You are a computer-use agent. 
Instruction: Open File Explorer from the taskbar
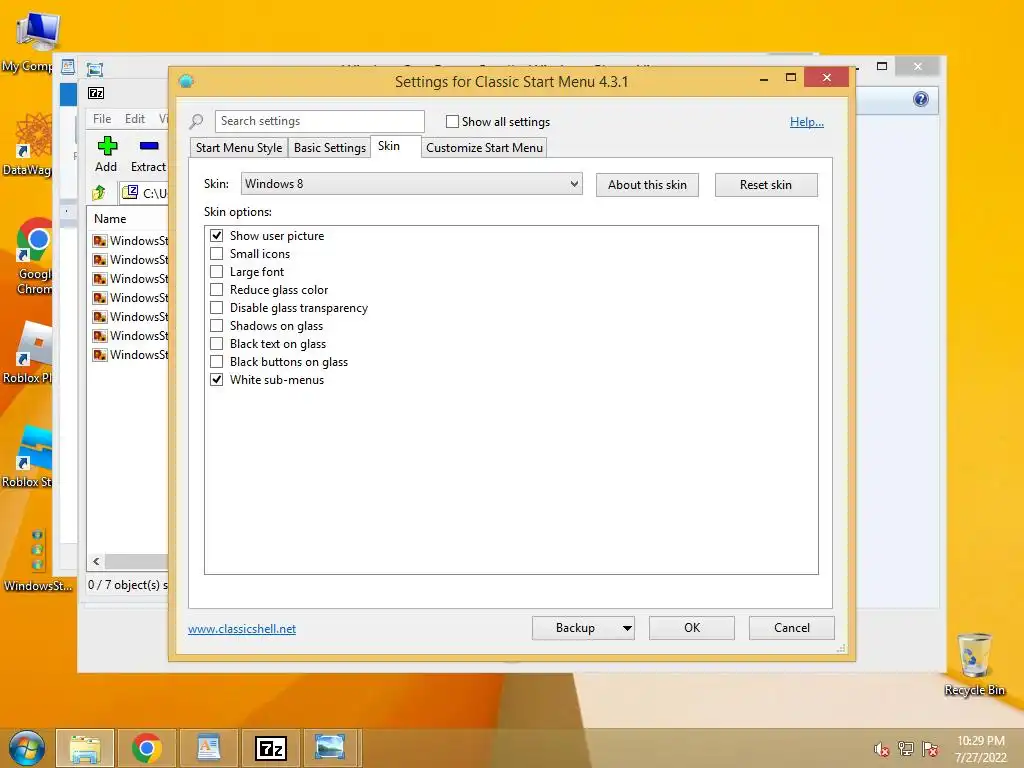pos(85,748)
